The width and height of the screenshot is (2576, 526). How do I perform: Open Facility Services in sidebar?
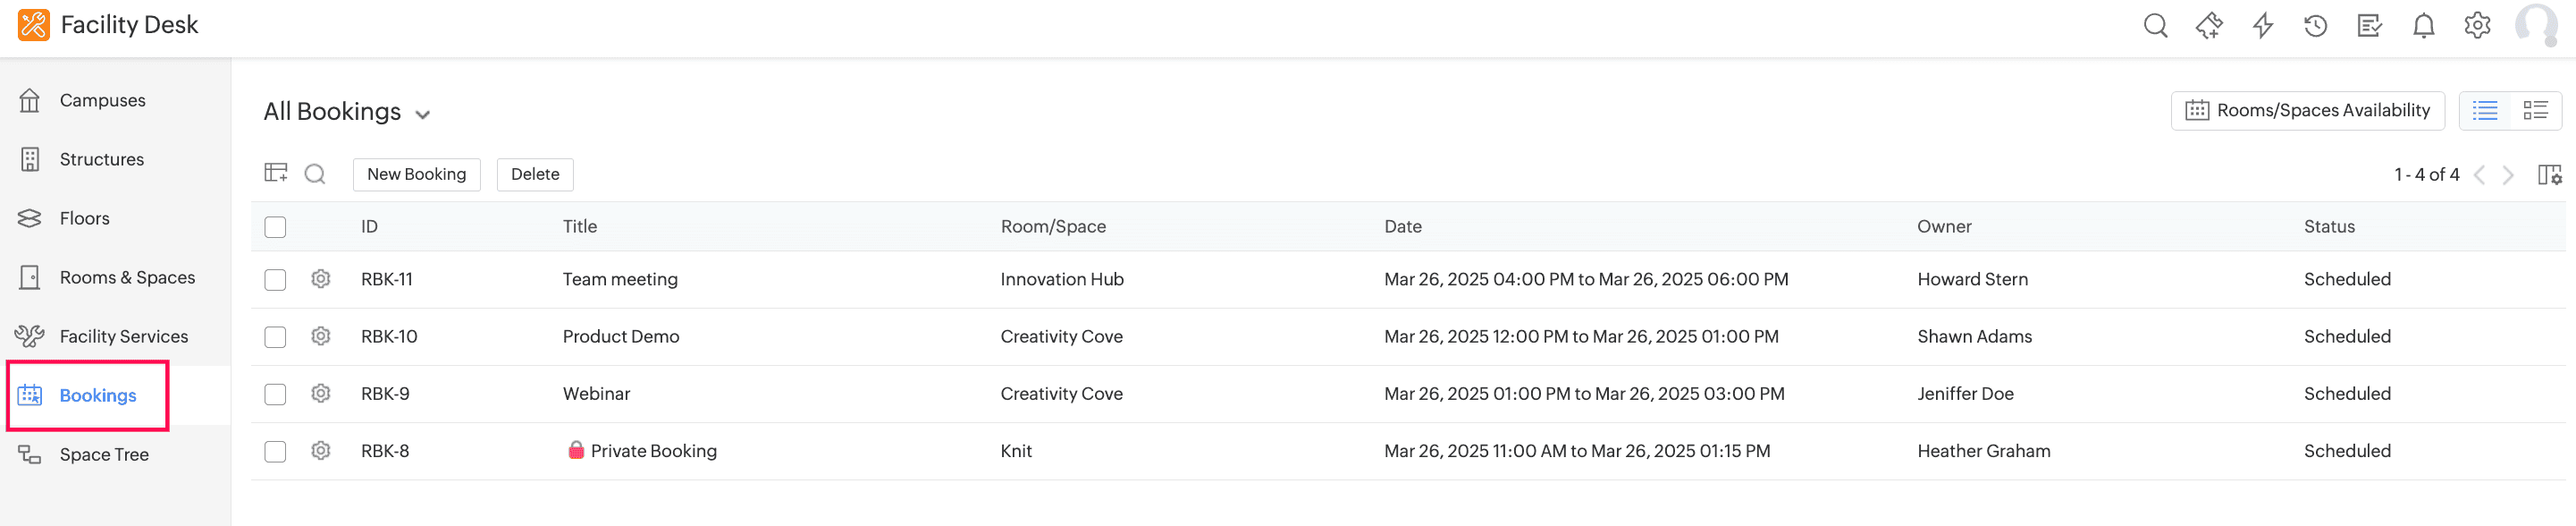coord(123,336)
